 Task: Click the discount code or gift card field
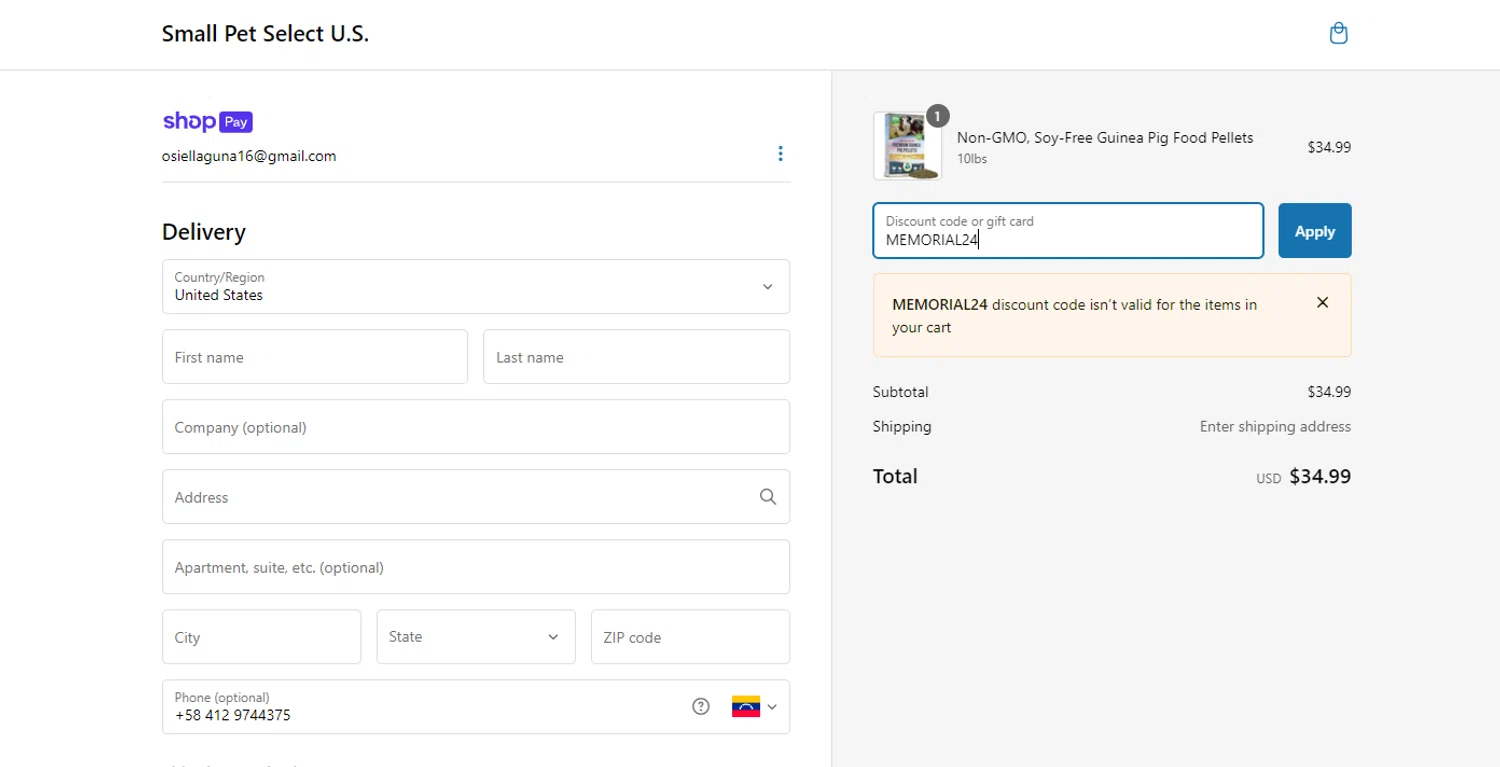pos(1067,231)
